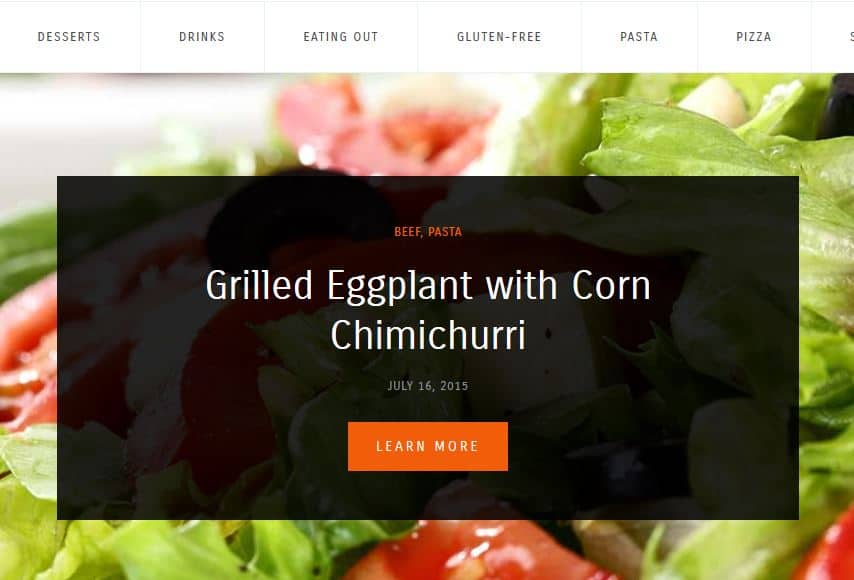Image resolution: width=854 pixels, height=580 pixels.
Task: Click the July 16, 2015 post date
Action: coord(428,386)
